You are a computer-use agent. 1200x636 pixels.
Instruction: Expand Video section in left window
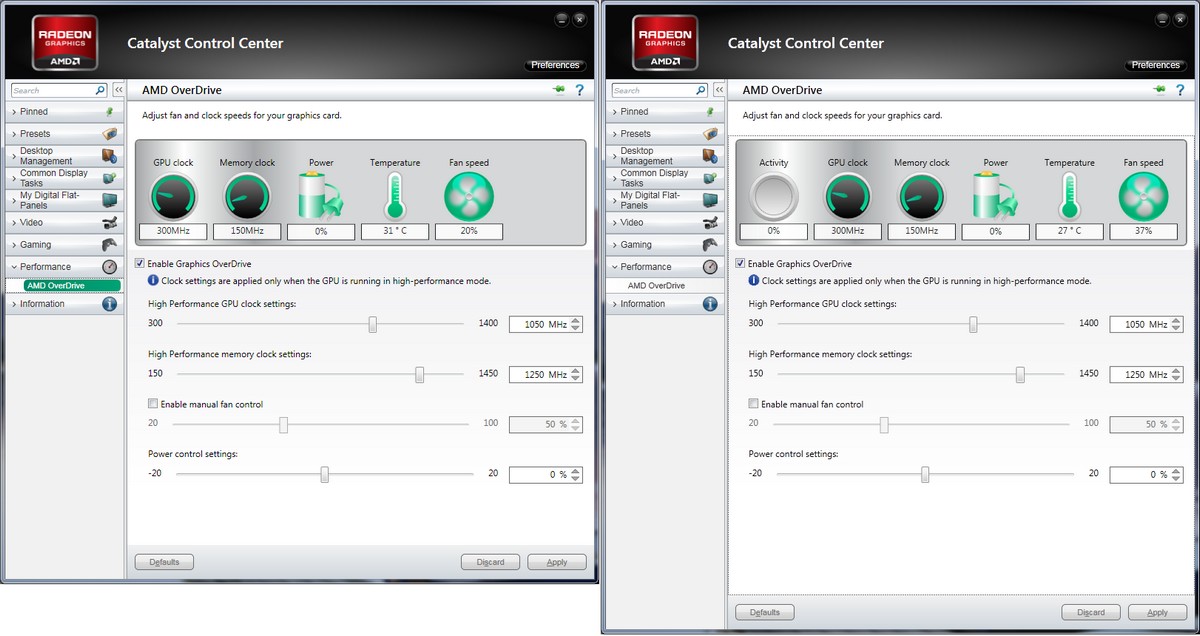(64, 222)
